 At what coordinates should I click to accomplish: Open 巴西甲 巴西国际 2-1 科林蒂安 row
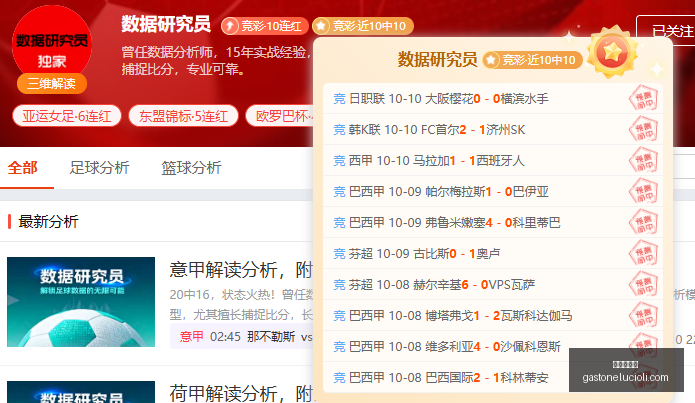pos(493,378)
